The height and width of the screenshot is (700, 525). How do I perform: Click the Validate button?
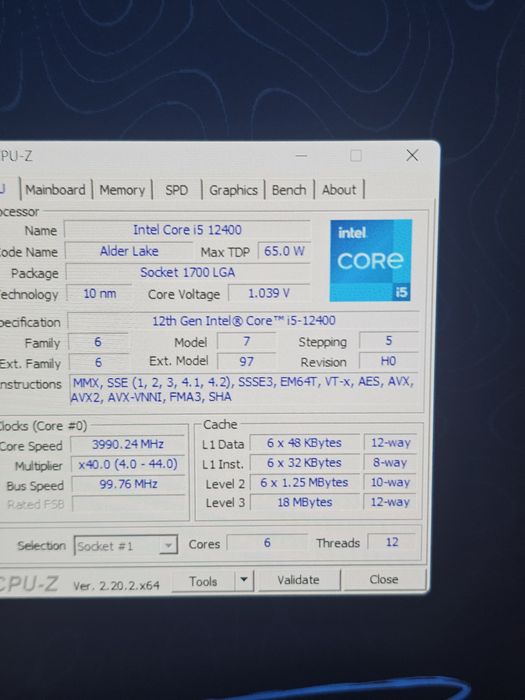pos(298,580)
